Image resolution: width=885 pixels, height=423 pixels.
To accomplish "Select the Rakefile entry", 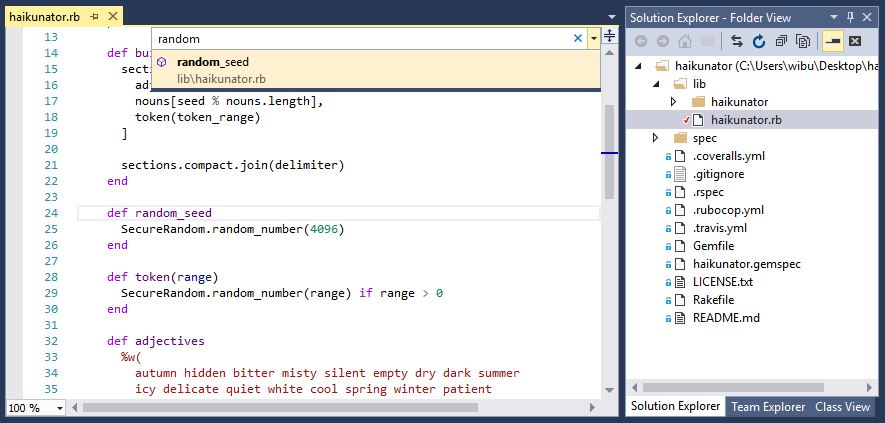I will tap(713, 300).
